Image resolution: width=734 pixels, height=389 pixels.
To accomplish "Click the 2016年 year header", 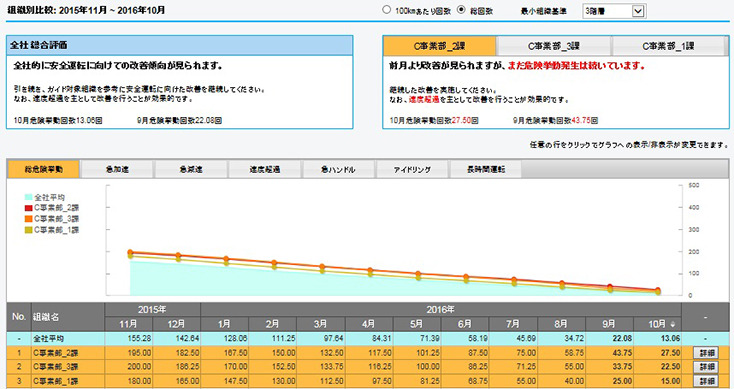I will point(440,309).
